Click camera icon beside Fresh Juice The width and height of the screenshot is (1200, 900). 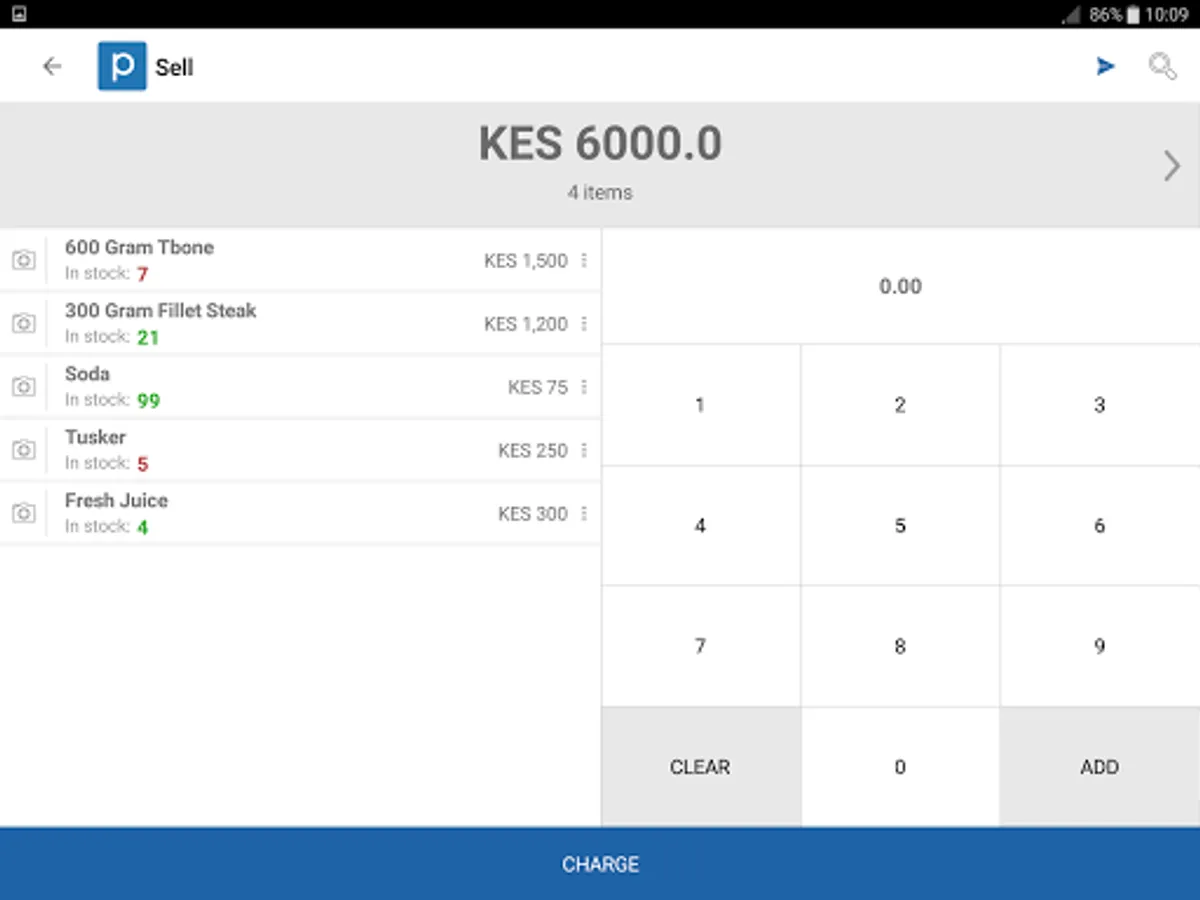(x=23, y=513)
